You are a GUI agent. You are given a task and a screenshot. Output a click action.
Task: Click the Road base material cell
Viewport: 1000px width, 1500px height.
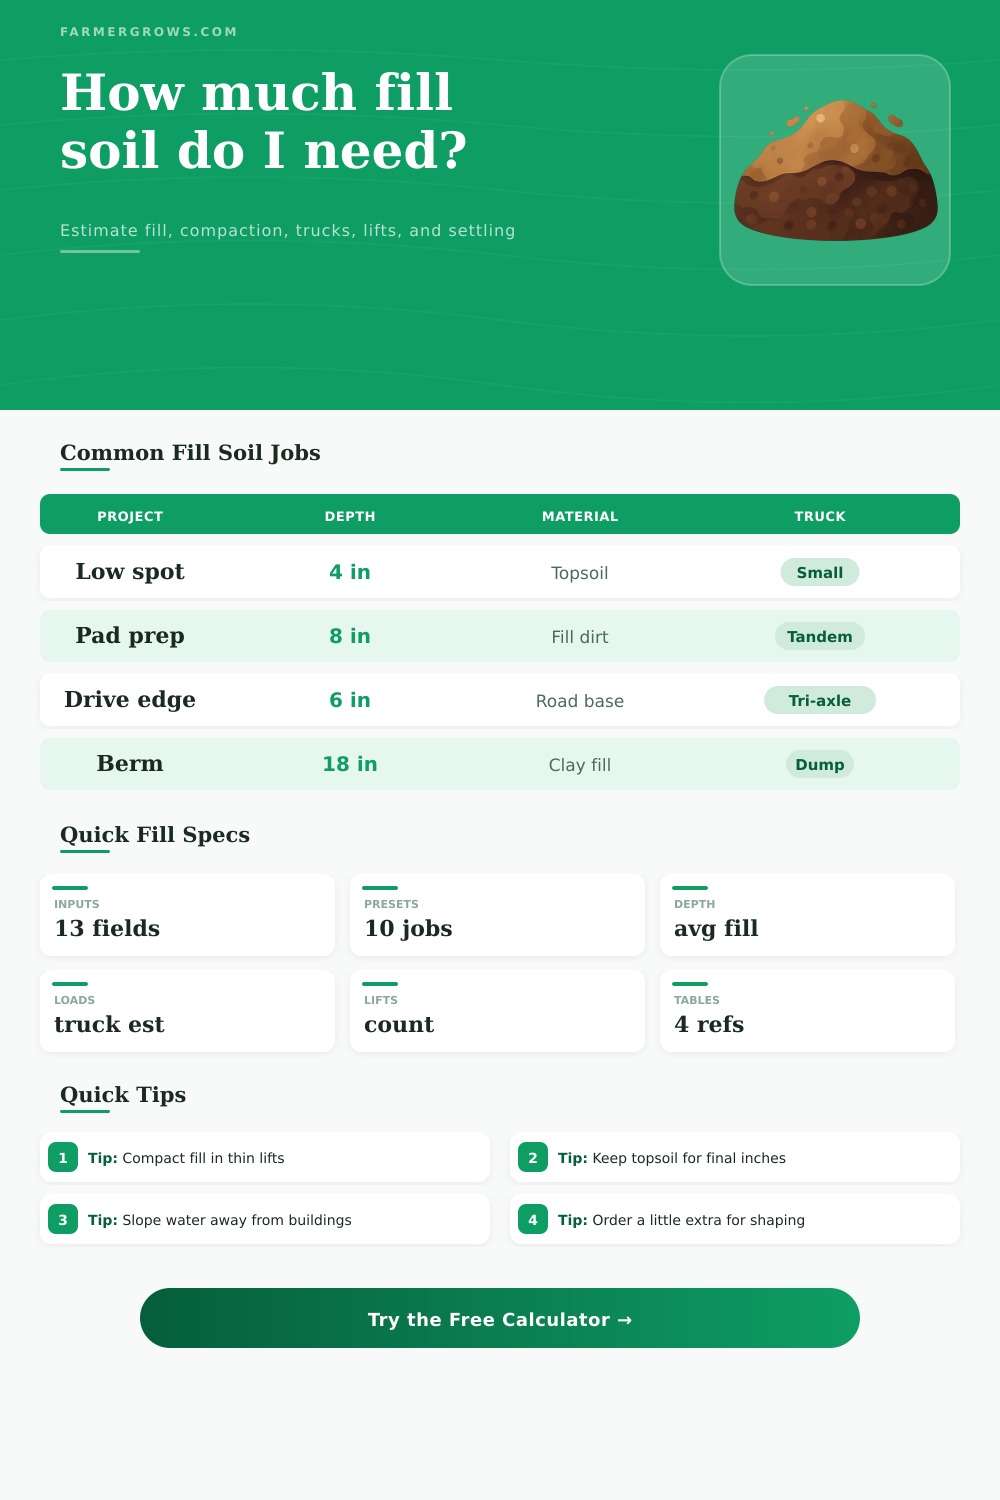coord(580,701)
